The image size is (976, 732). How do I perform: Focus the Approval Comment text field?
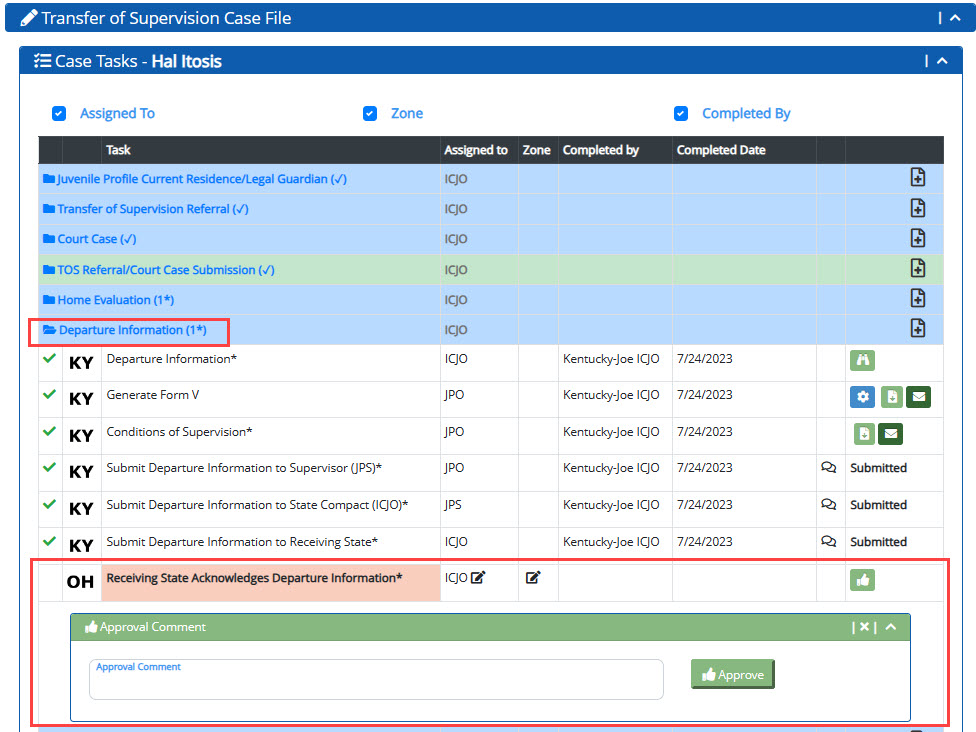click(376, 679)
